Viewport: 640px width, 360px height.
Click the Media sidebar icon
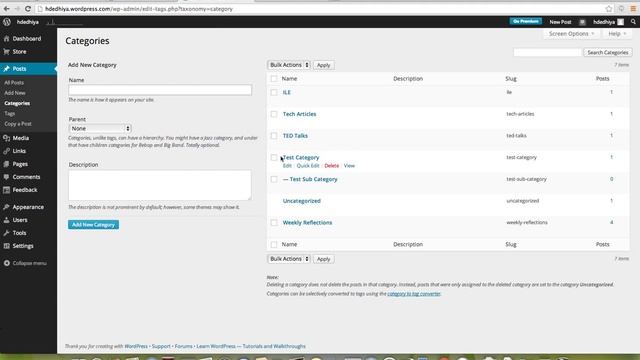7,138
